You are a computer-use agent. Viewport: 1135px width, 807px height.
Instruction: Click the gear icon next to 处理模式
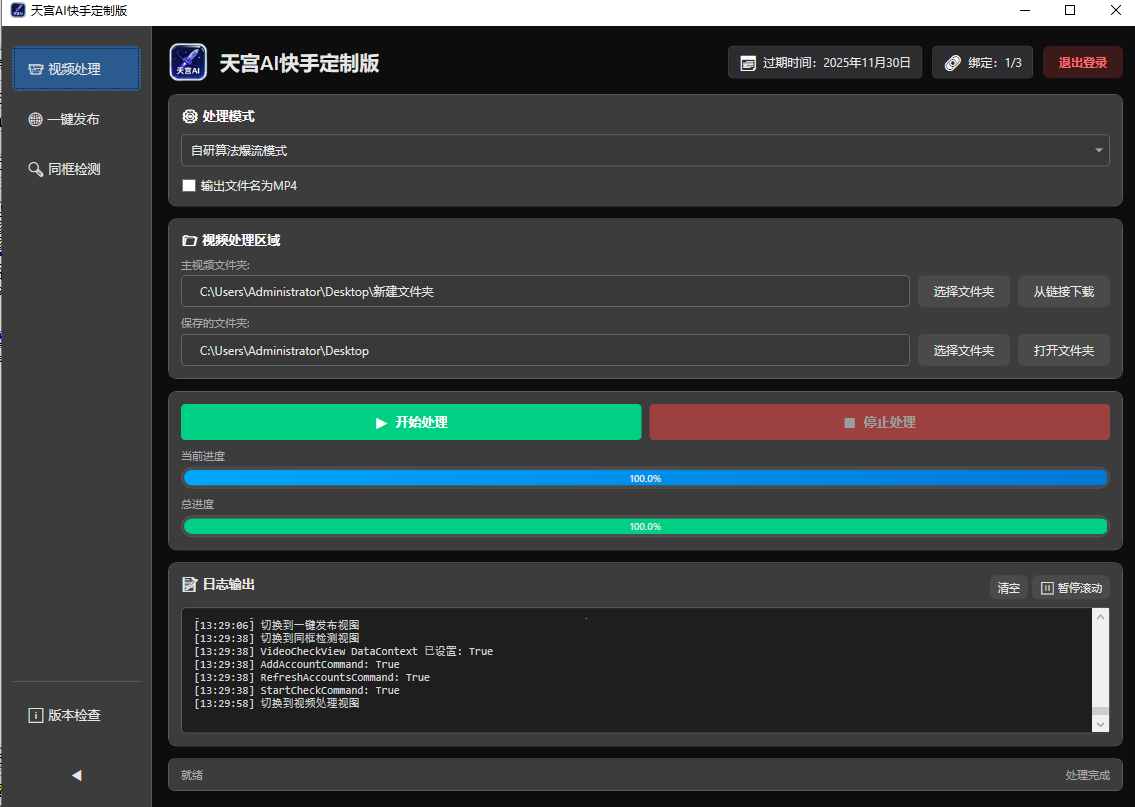pyautogui.click(x=189, y=117)
